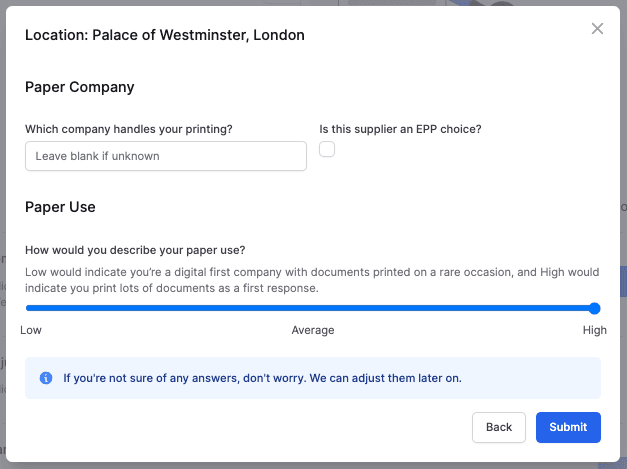Tick the EPP supplier checkbox

[327, 149]
